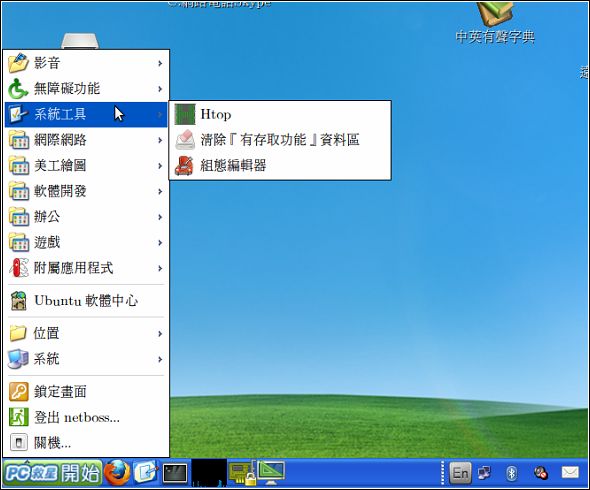Open the 辦公 category
Screen dimensions: 590x490
(x=86, y=216)
